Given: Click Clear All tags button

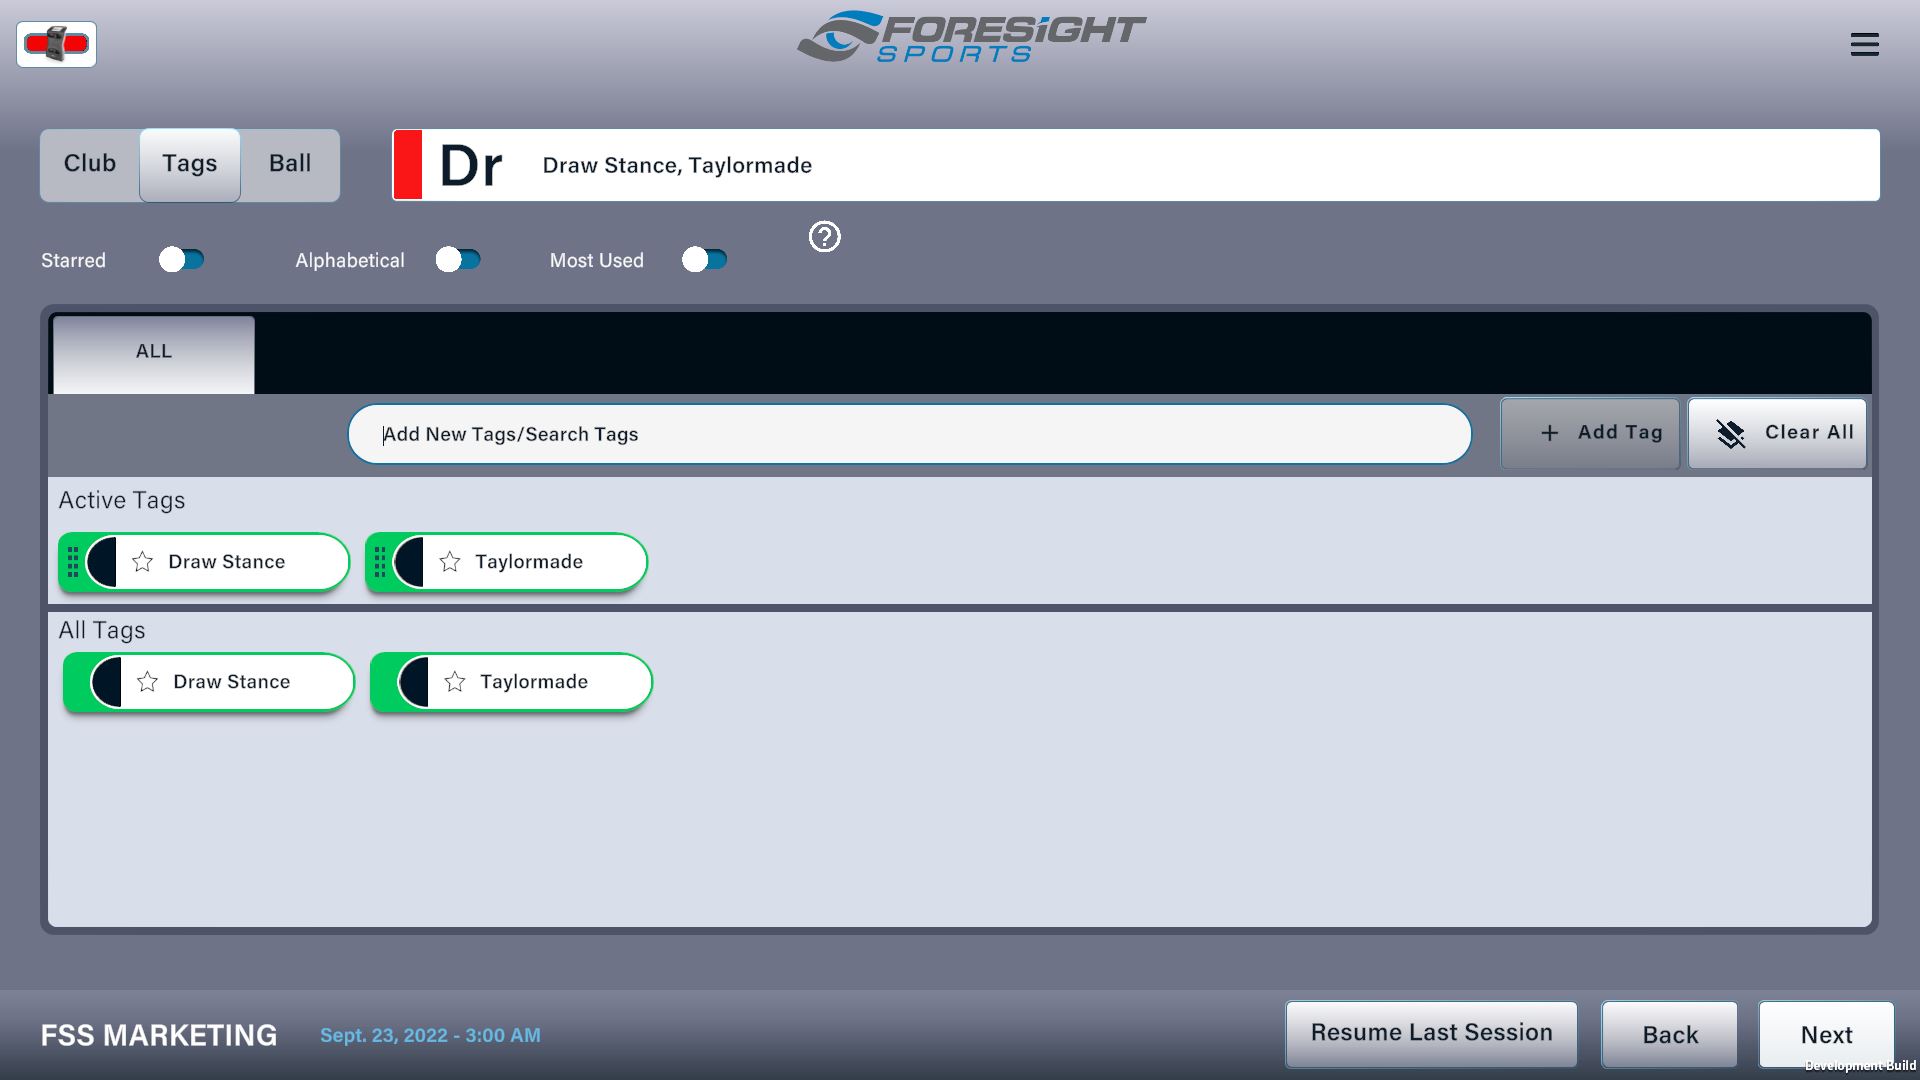Looking at the screenshot, I should (x=1777, y=433).
